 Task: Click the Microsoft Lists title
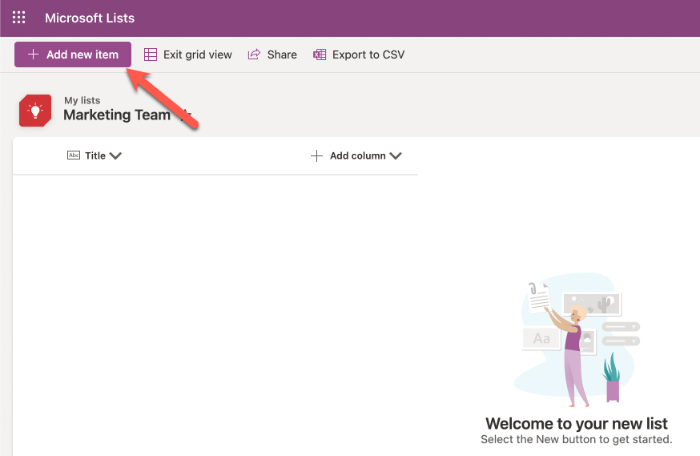pyautogui.click(x=89, y=18)
